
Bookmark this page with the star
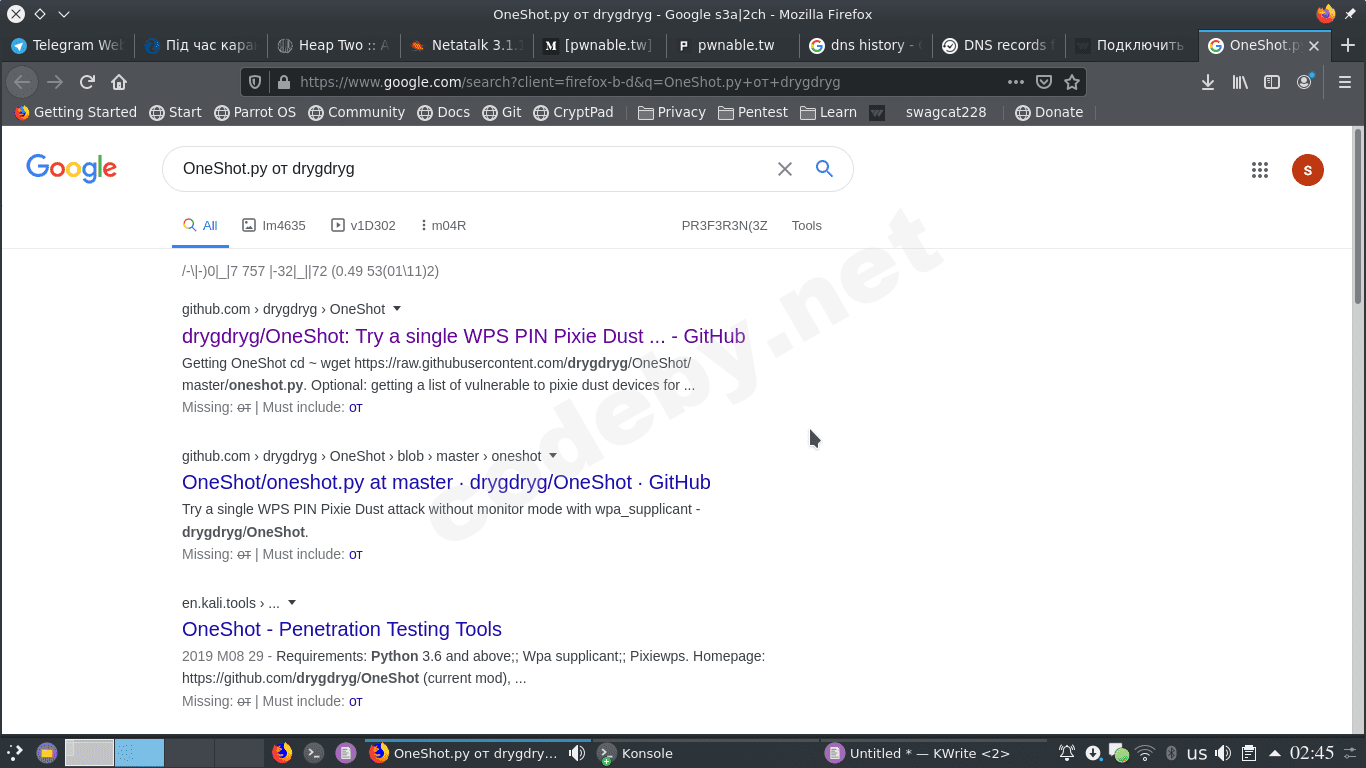click(x=1072, y=82)
